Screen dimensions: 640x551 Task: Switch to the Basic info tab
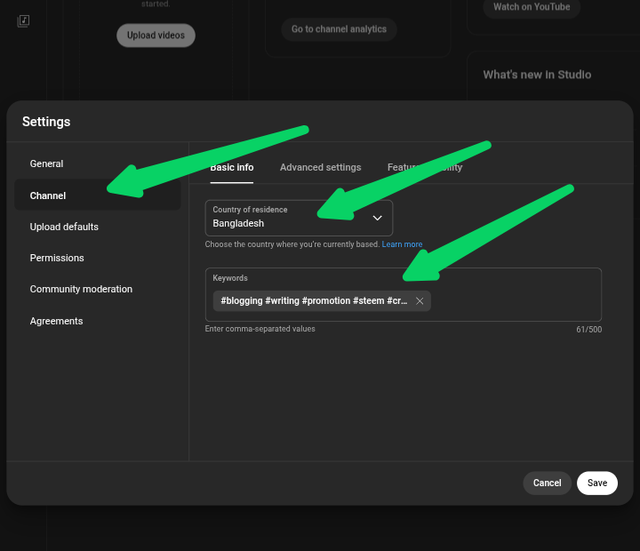[232, 167]
